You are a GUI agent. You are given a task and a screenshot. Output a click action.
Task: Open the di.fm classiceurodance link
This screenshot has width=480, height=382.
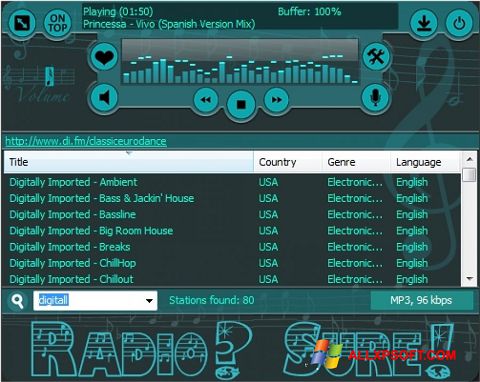click(86, 141)
